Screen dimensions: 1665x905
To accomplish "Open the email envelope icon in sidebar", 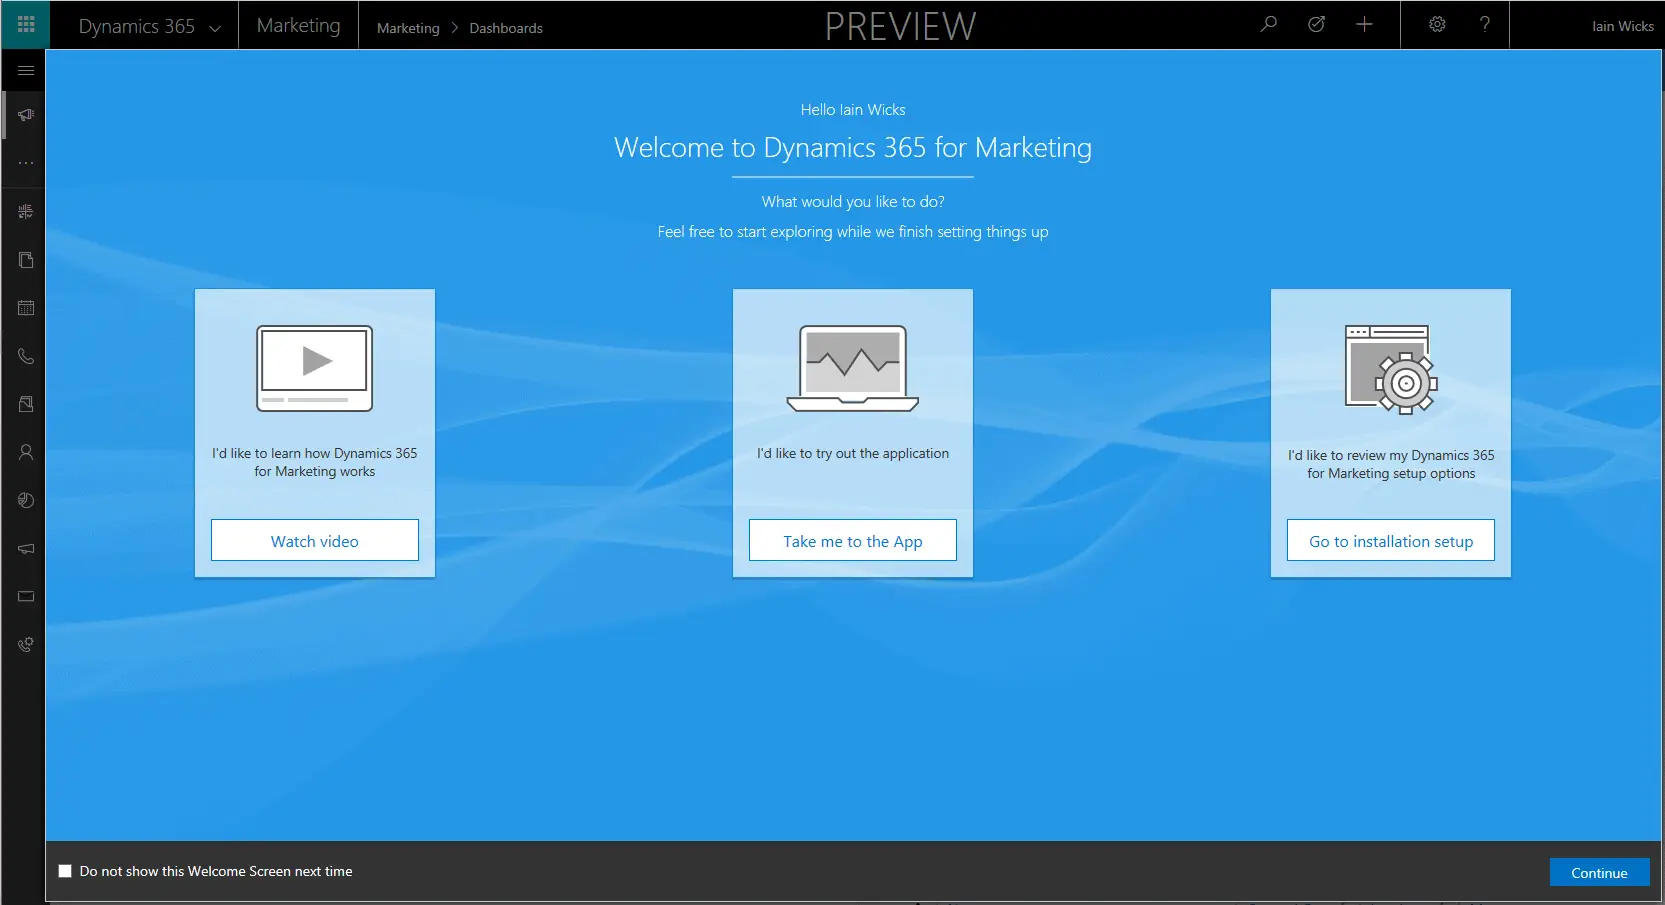I will (26, 596).
